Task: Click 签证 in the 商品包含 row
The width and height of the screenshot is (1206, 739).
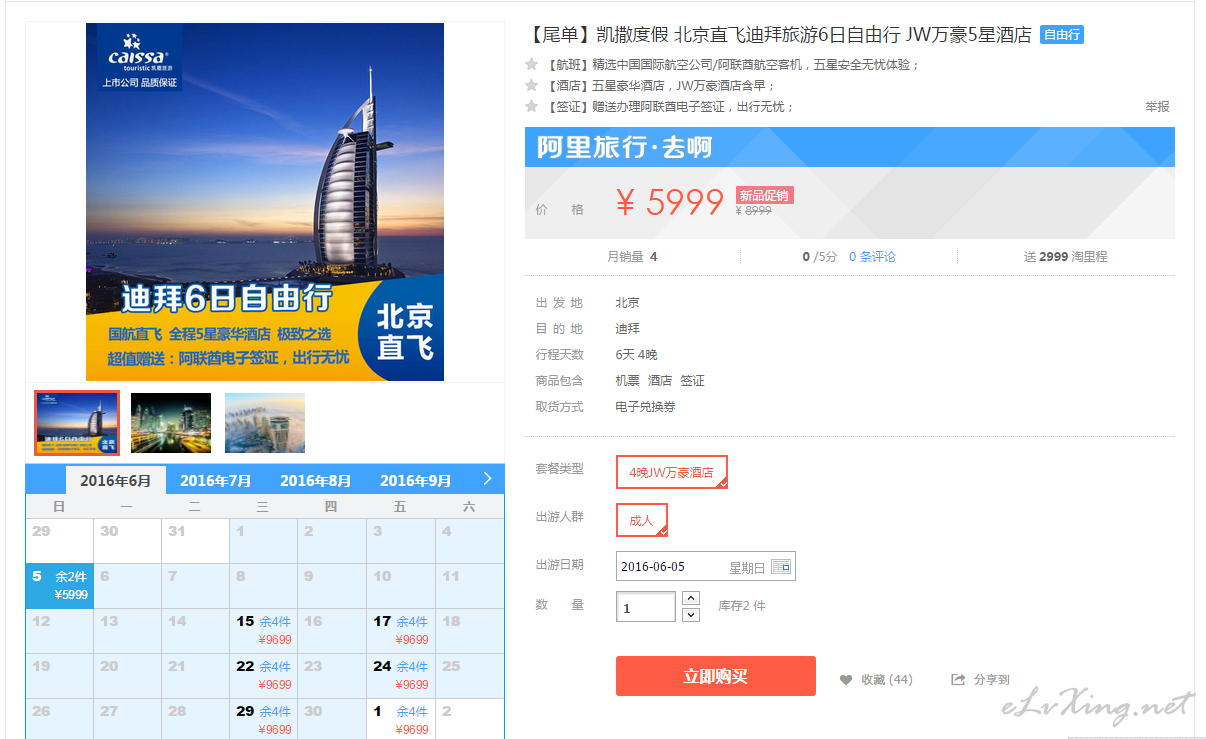Action: point(693,381)
